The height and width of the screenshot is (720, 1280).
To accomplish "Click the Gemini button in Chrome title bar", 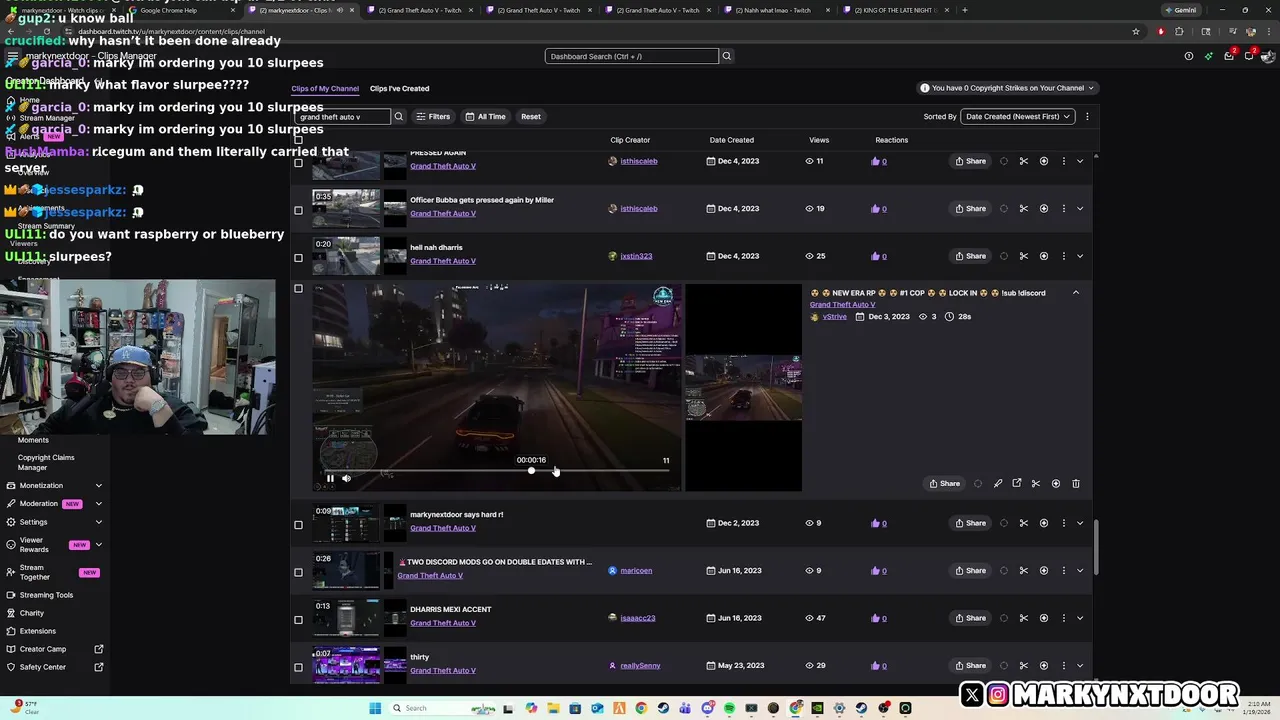I will tap(1180, 10).
